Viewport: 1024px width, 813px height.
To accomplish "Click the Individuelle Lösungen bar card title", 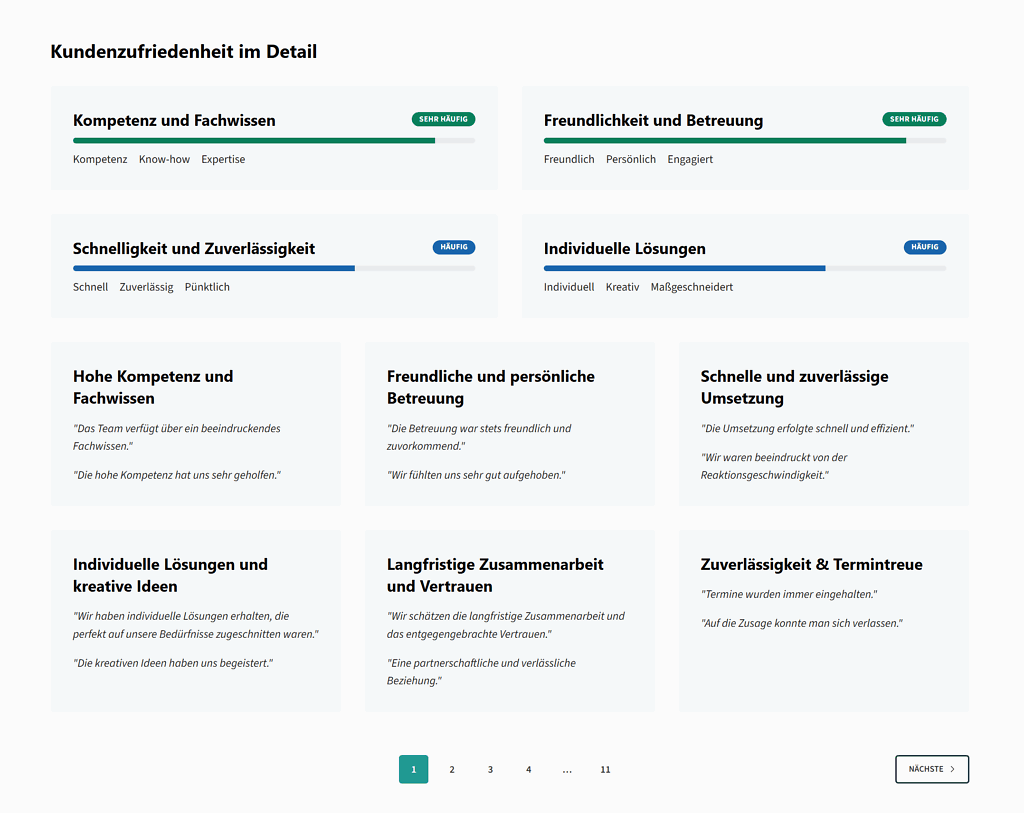I will click(x=625, y=249).
